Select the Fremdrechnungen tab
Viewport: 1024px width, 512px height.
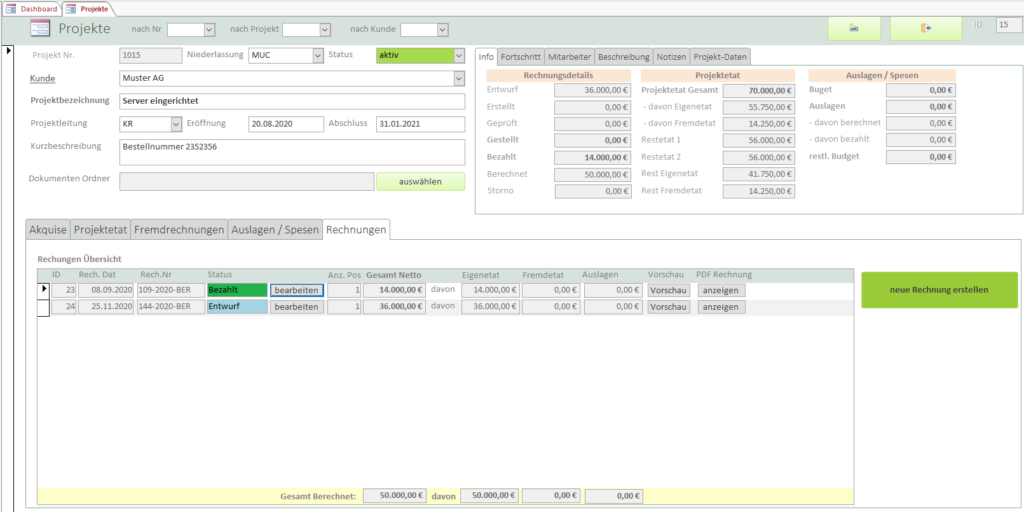click(179, 230)
